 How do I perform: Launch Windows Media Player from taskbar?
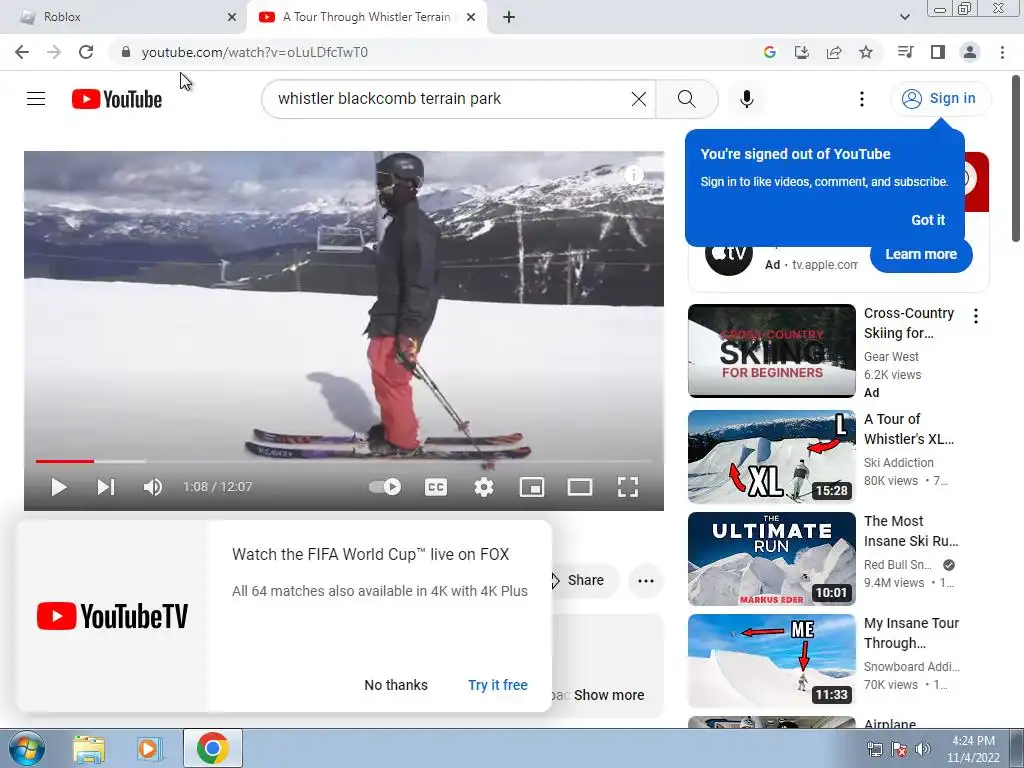[x=149, y=748]
